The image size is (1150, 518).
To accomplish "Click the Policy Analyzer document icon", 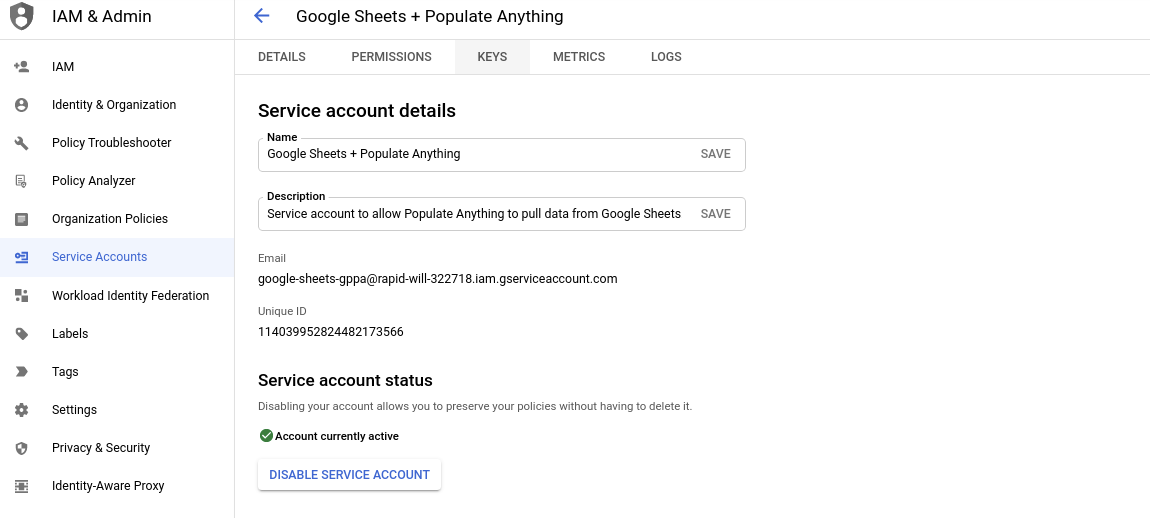I will 21,181.
